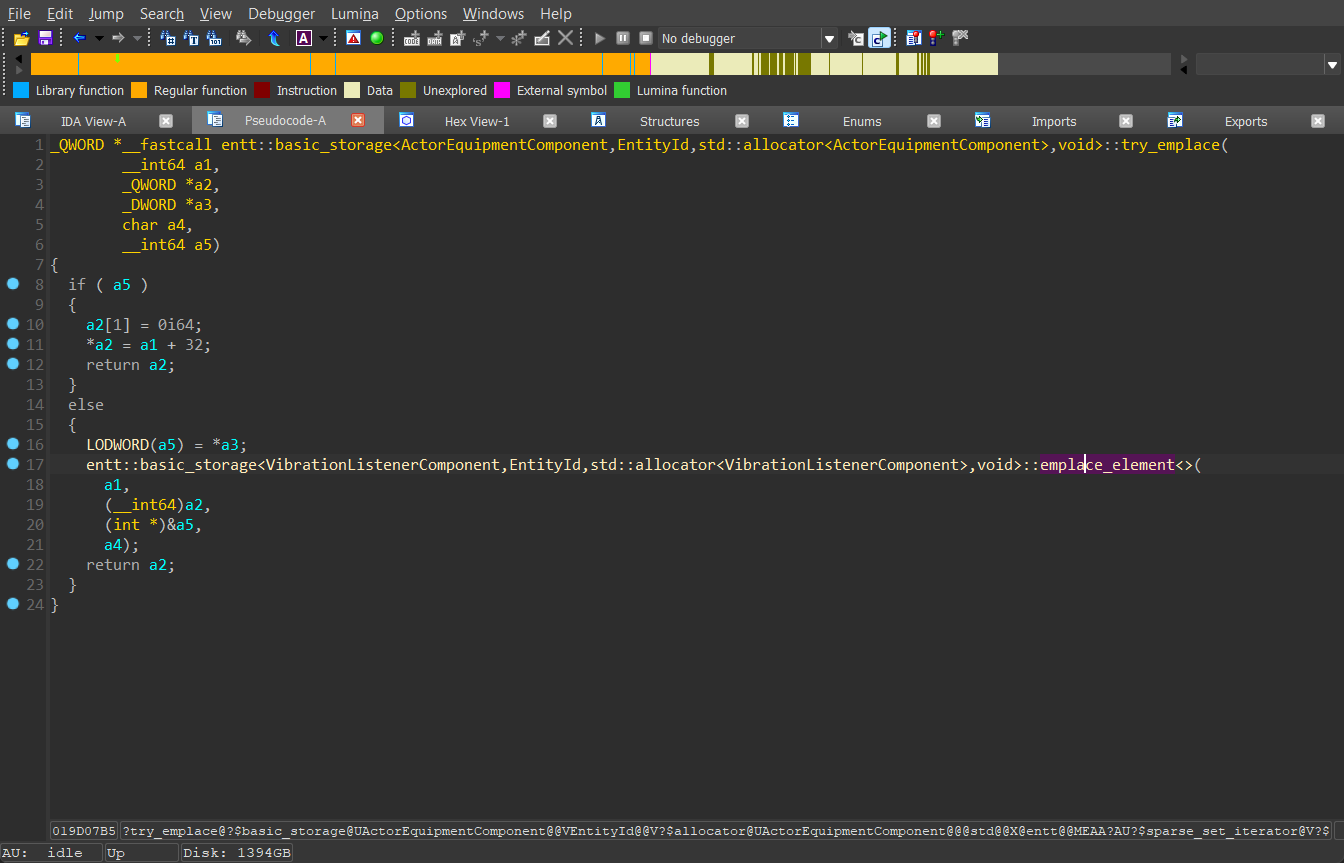Switch to the Imports tab
The height and width of the screenshot is (863, 1344).
click(x=1054, y=121)
